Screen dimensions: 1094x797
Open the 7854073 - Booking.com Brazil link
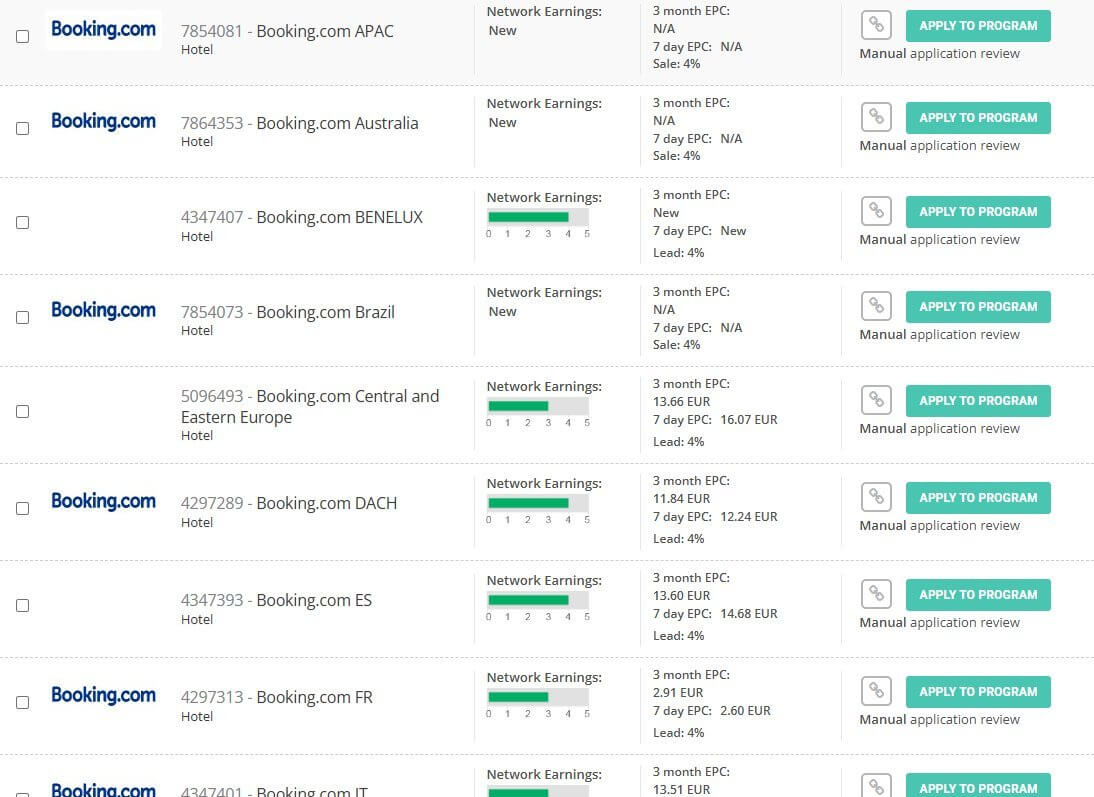pyautogui.click(x=287, y=313)
